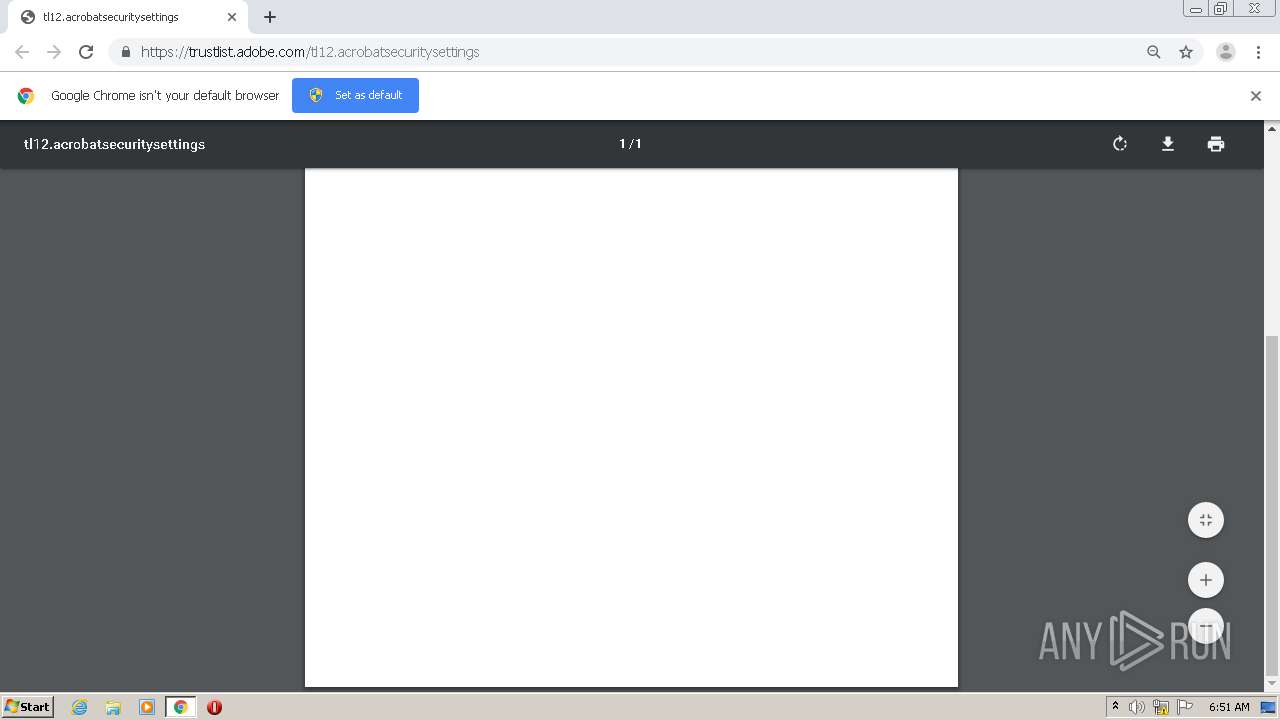Go back to previous page
This screenshot has height=720, width=1280.
coord(22,52)
